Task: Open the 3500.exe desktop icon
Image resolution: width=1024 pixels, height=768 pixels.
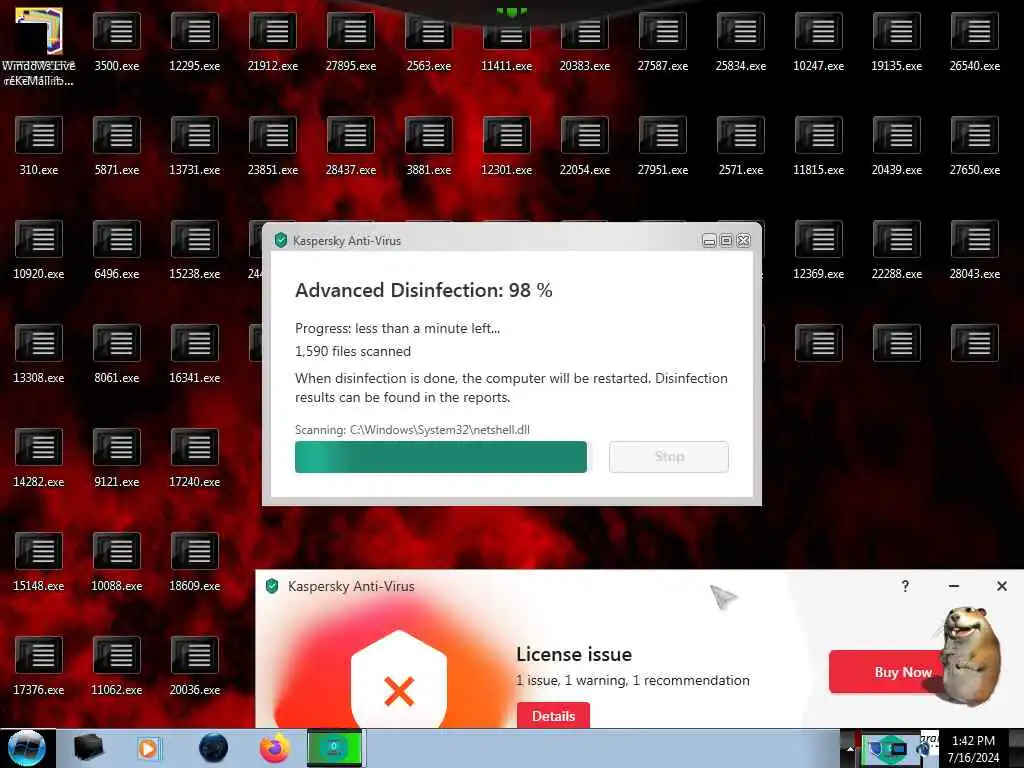Action: tap(117, 31)
